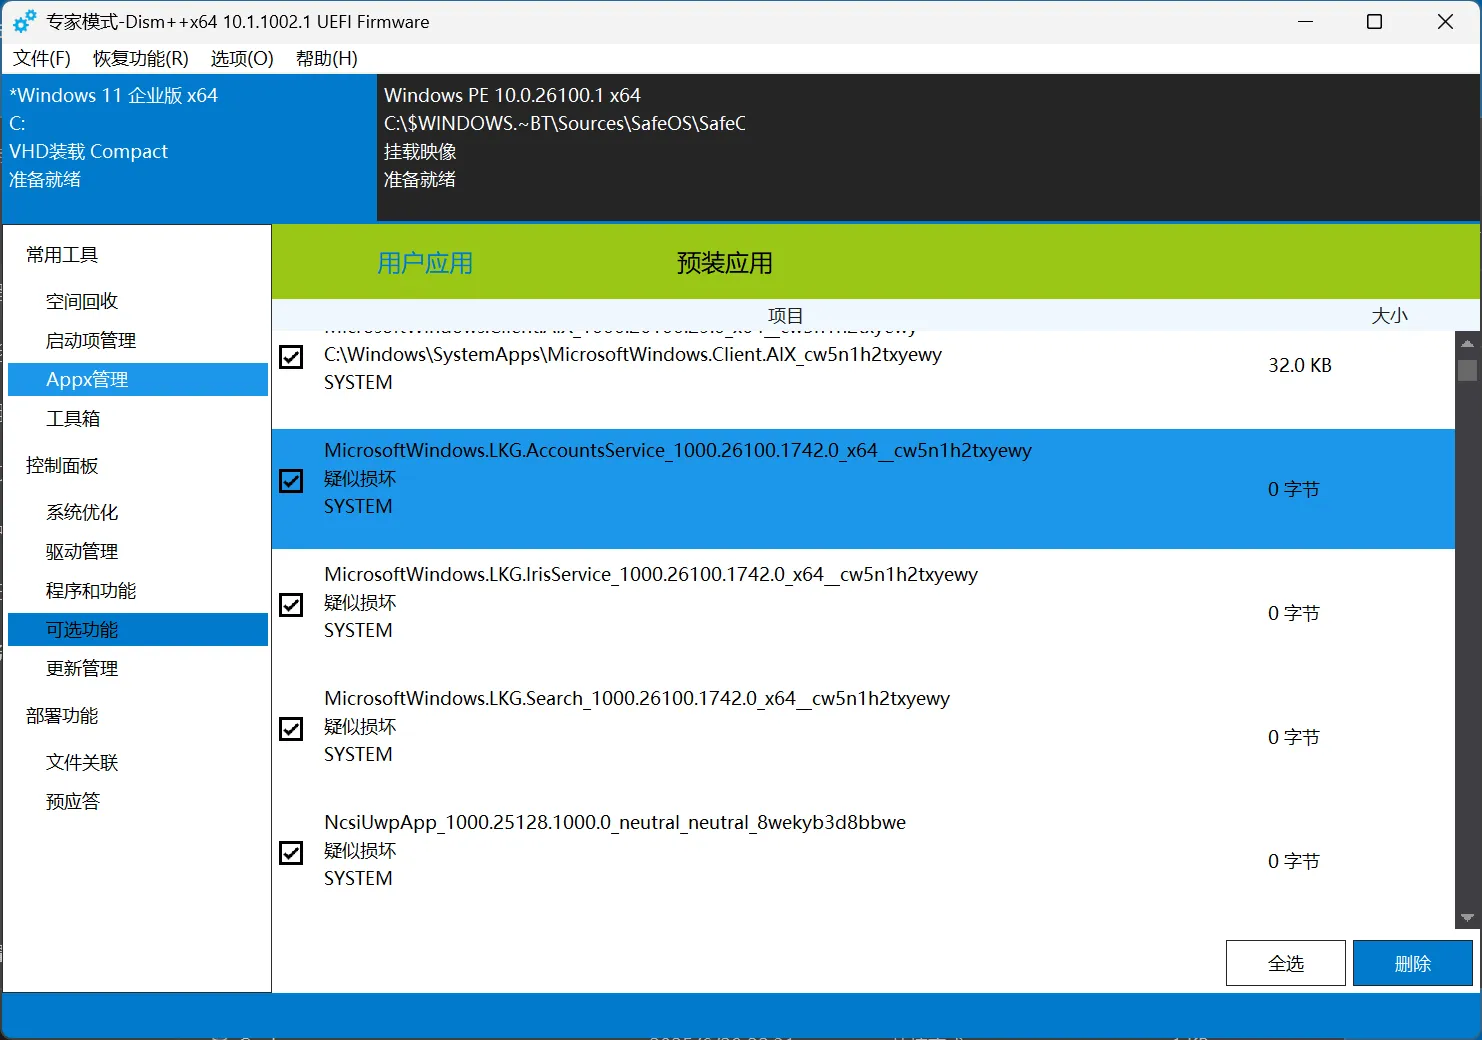
Task: Uncheck the LKG.IrisService package checkbox
Action: 291,605
